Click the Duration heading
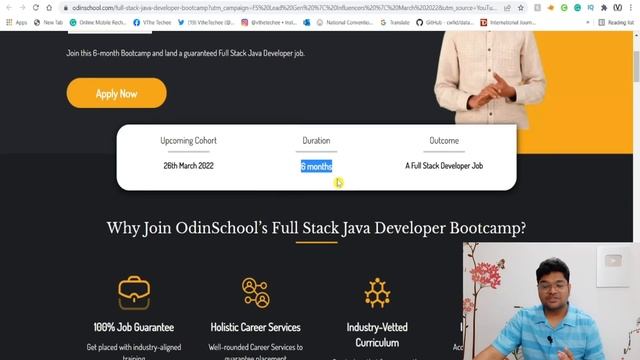Image resolution: width=640 pixels, height=360 pixels. [x=316, y=140]
